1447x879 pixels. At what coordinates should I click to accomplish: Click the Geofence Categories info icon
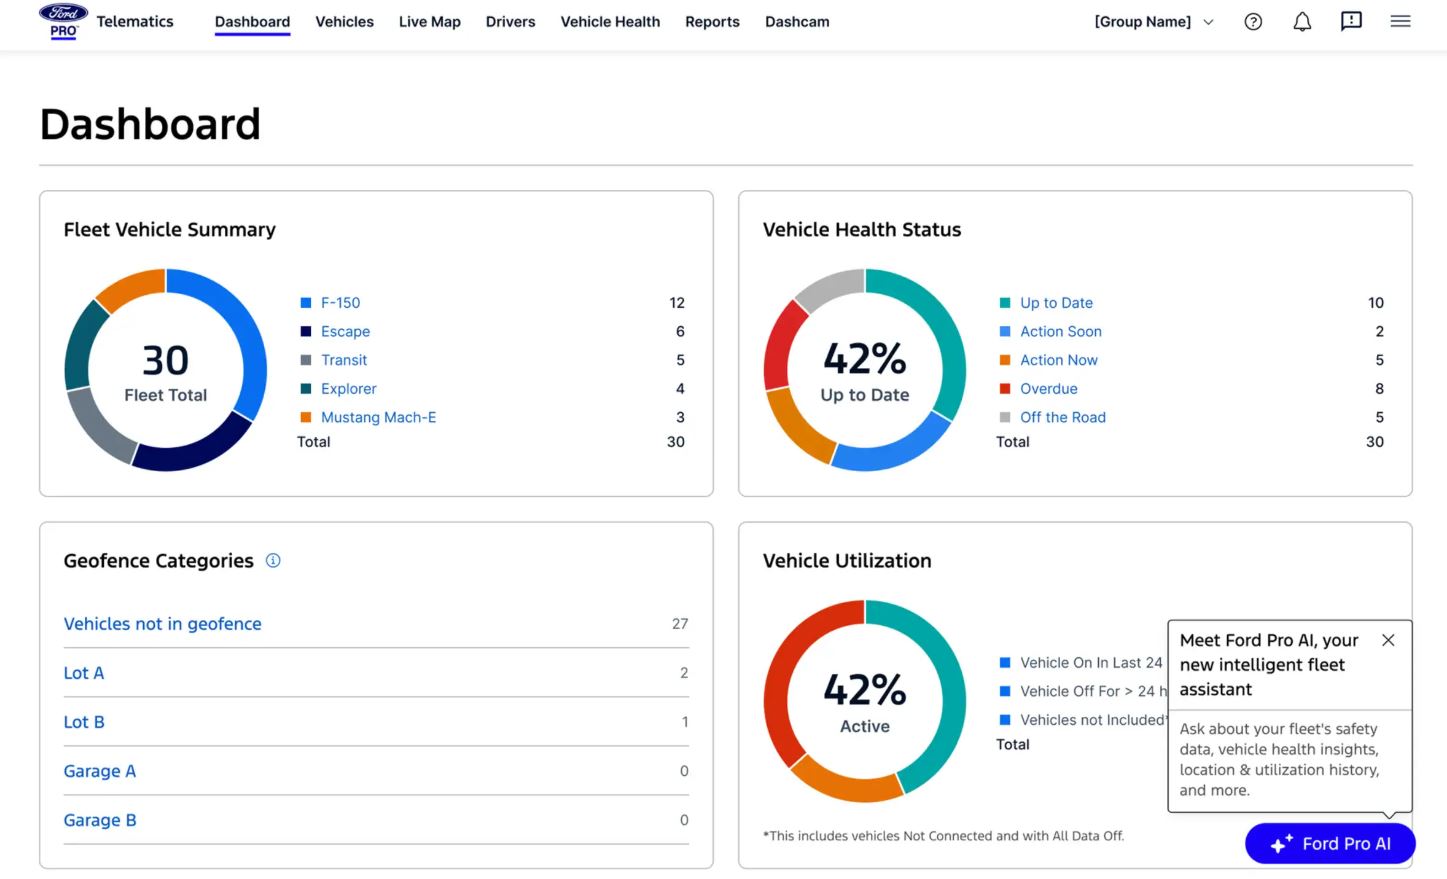coord(273,561)
